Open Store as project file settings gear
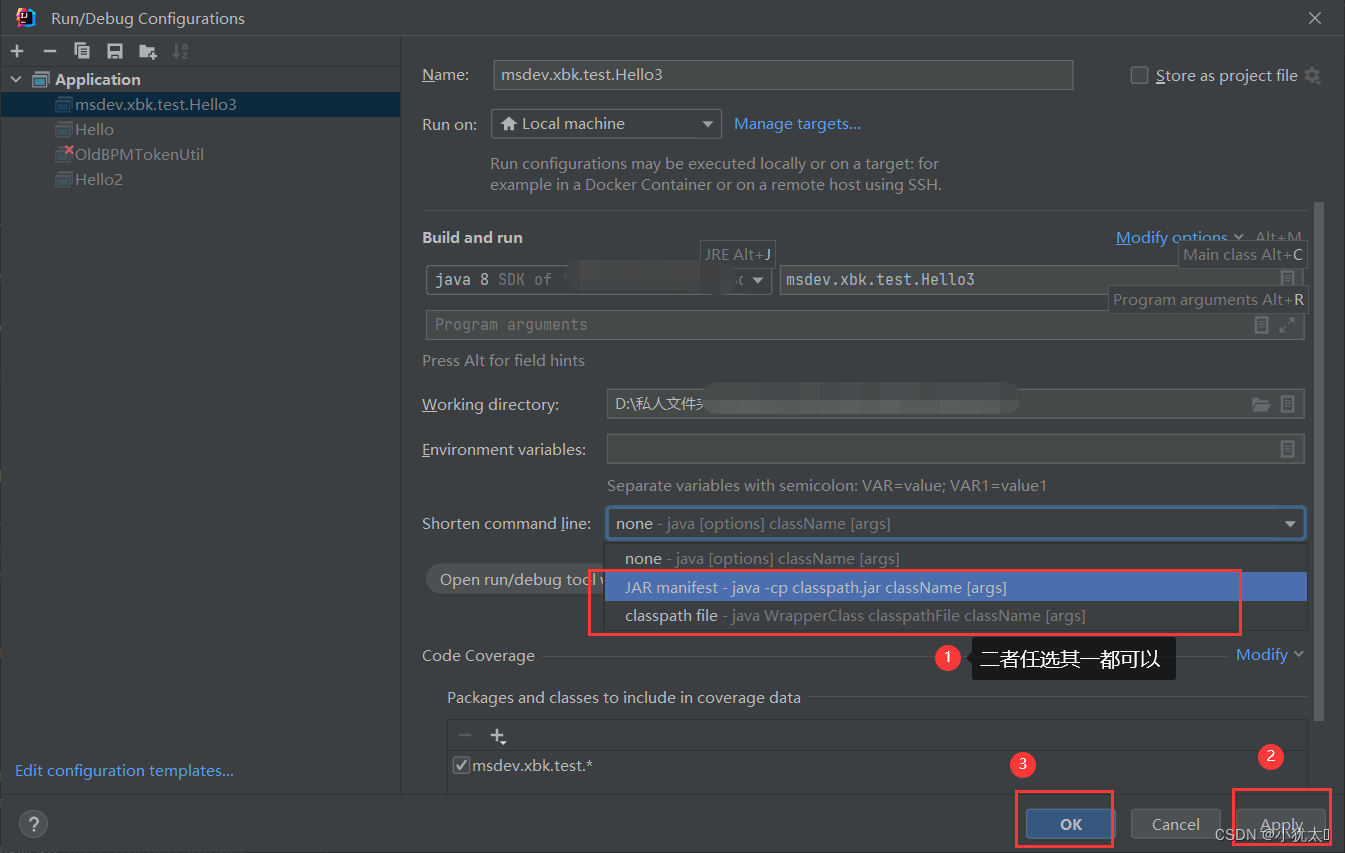The height and width of the screenshot is (853, 1345). (x=1313, y=76)
